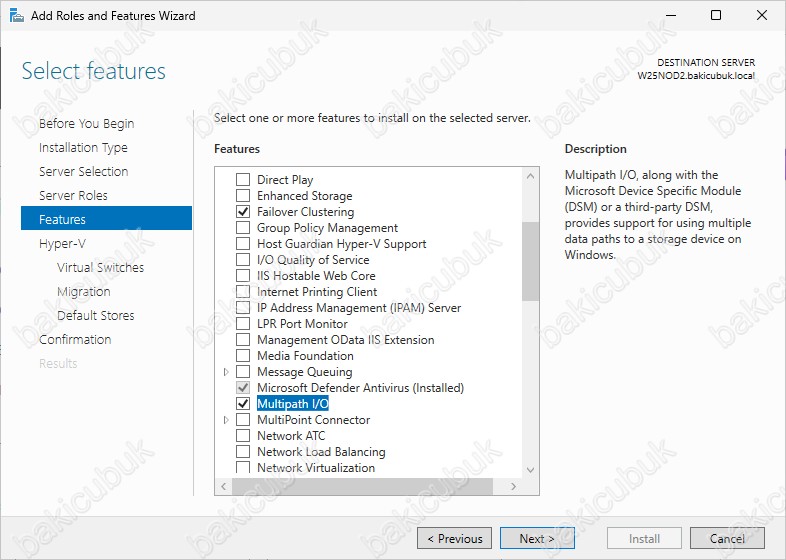Check the Message Queuing checkbox
Viewport: 786px width, 560px height.
(243, 372)
